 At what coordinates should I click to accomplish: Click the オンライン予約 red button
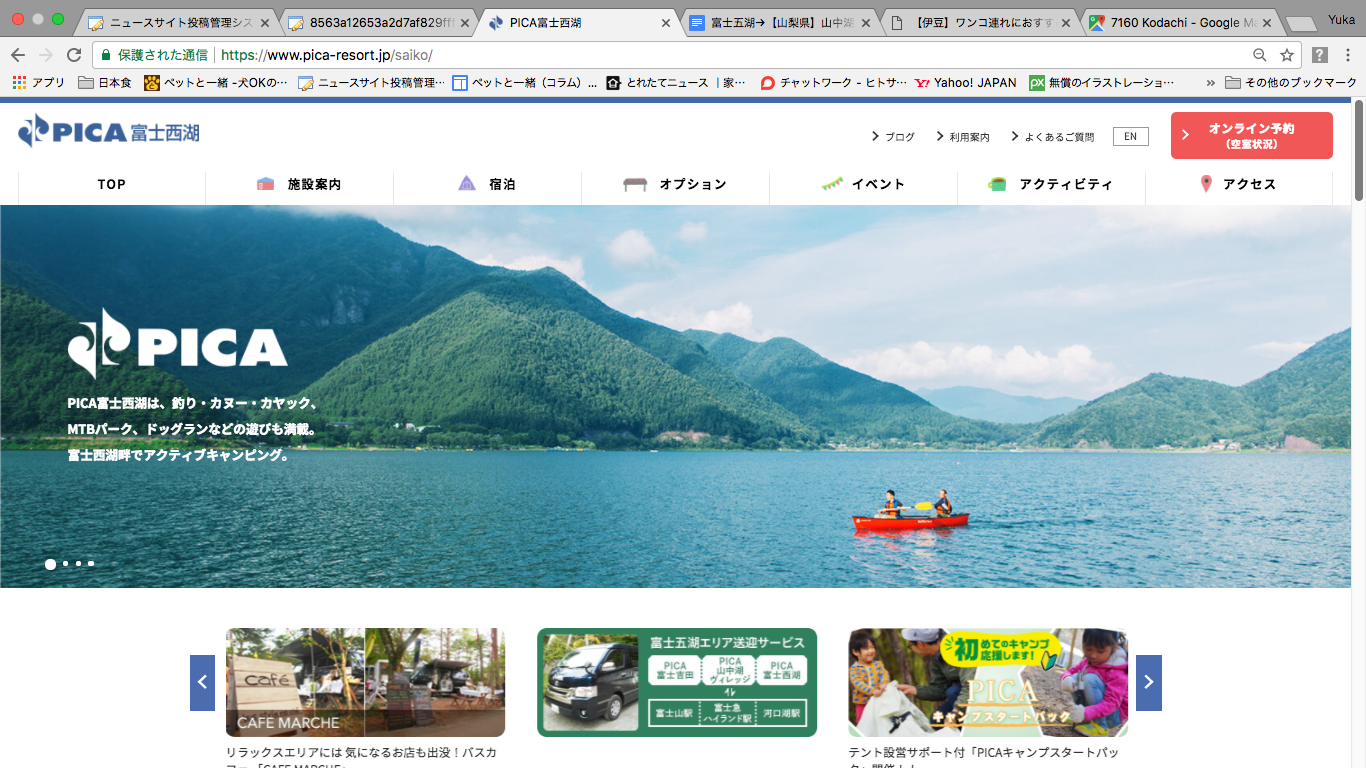(x=1252, y=135)
